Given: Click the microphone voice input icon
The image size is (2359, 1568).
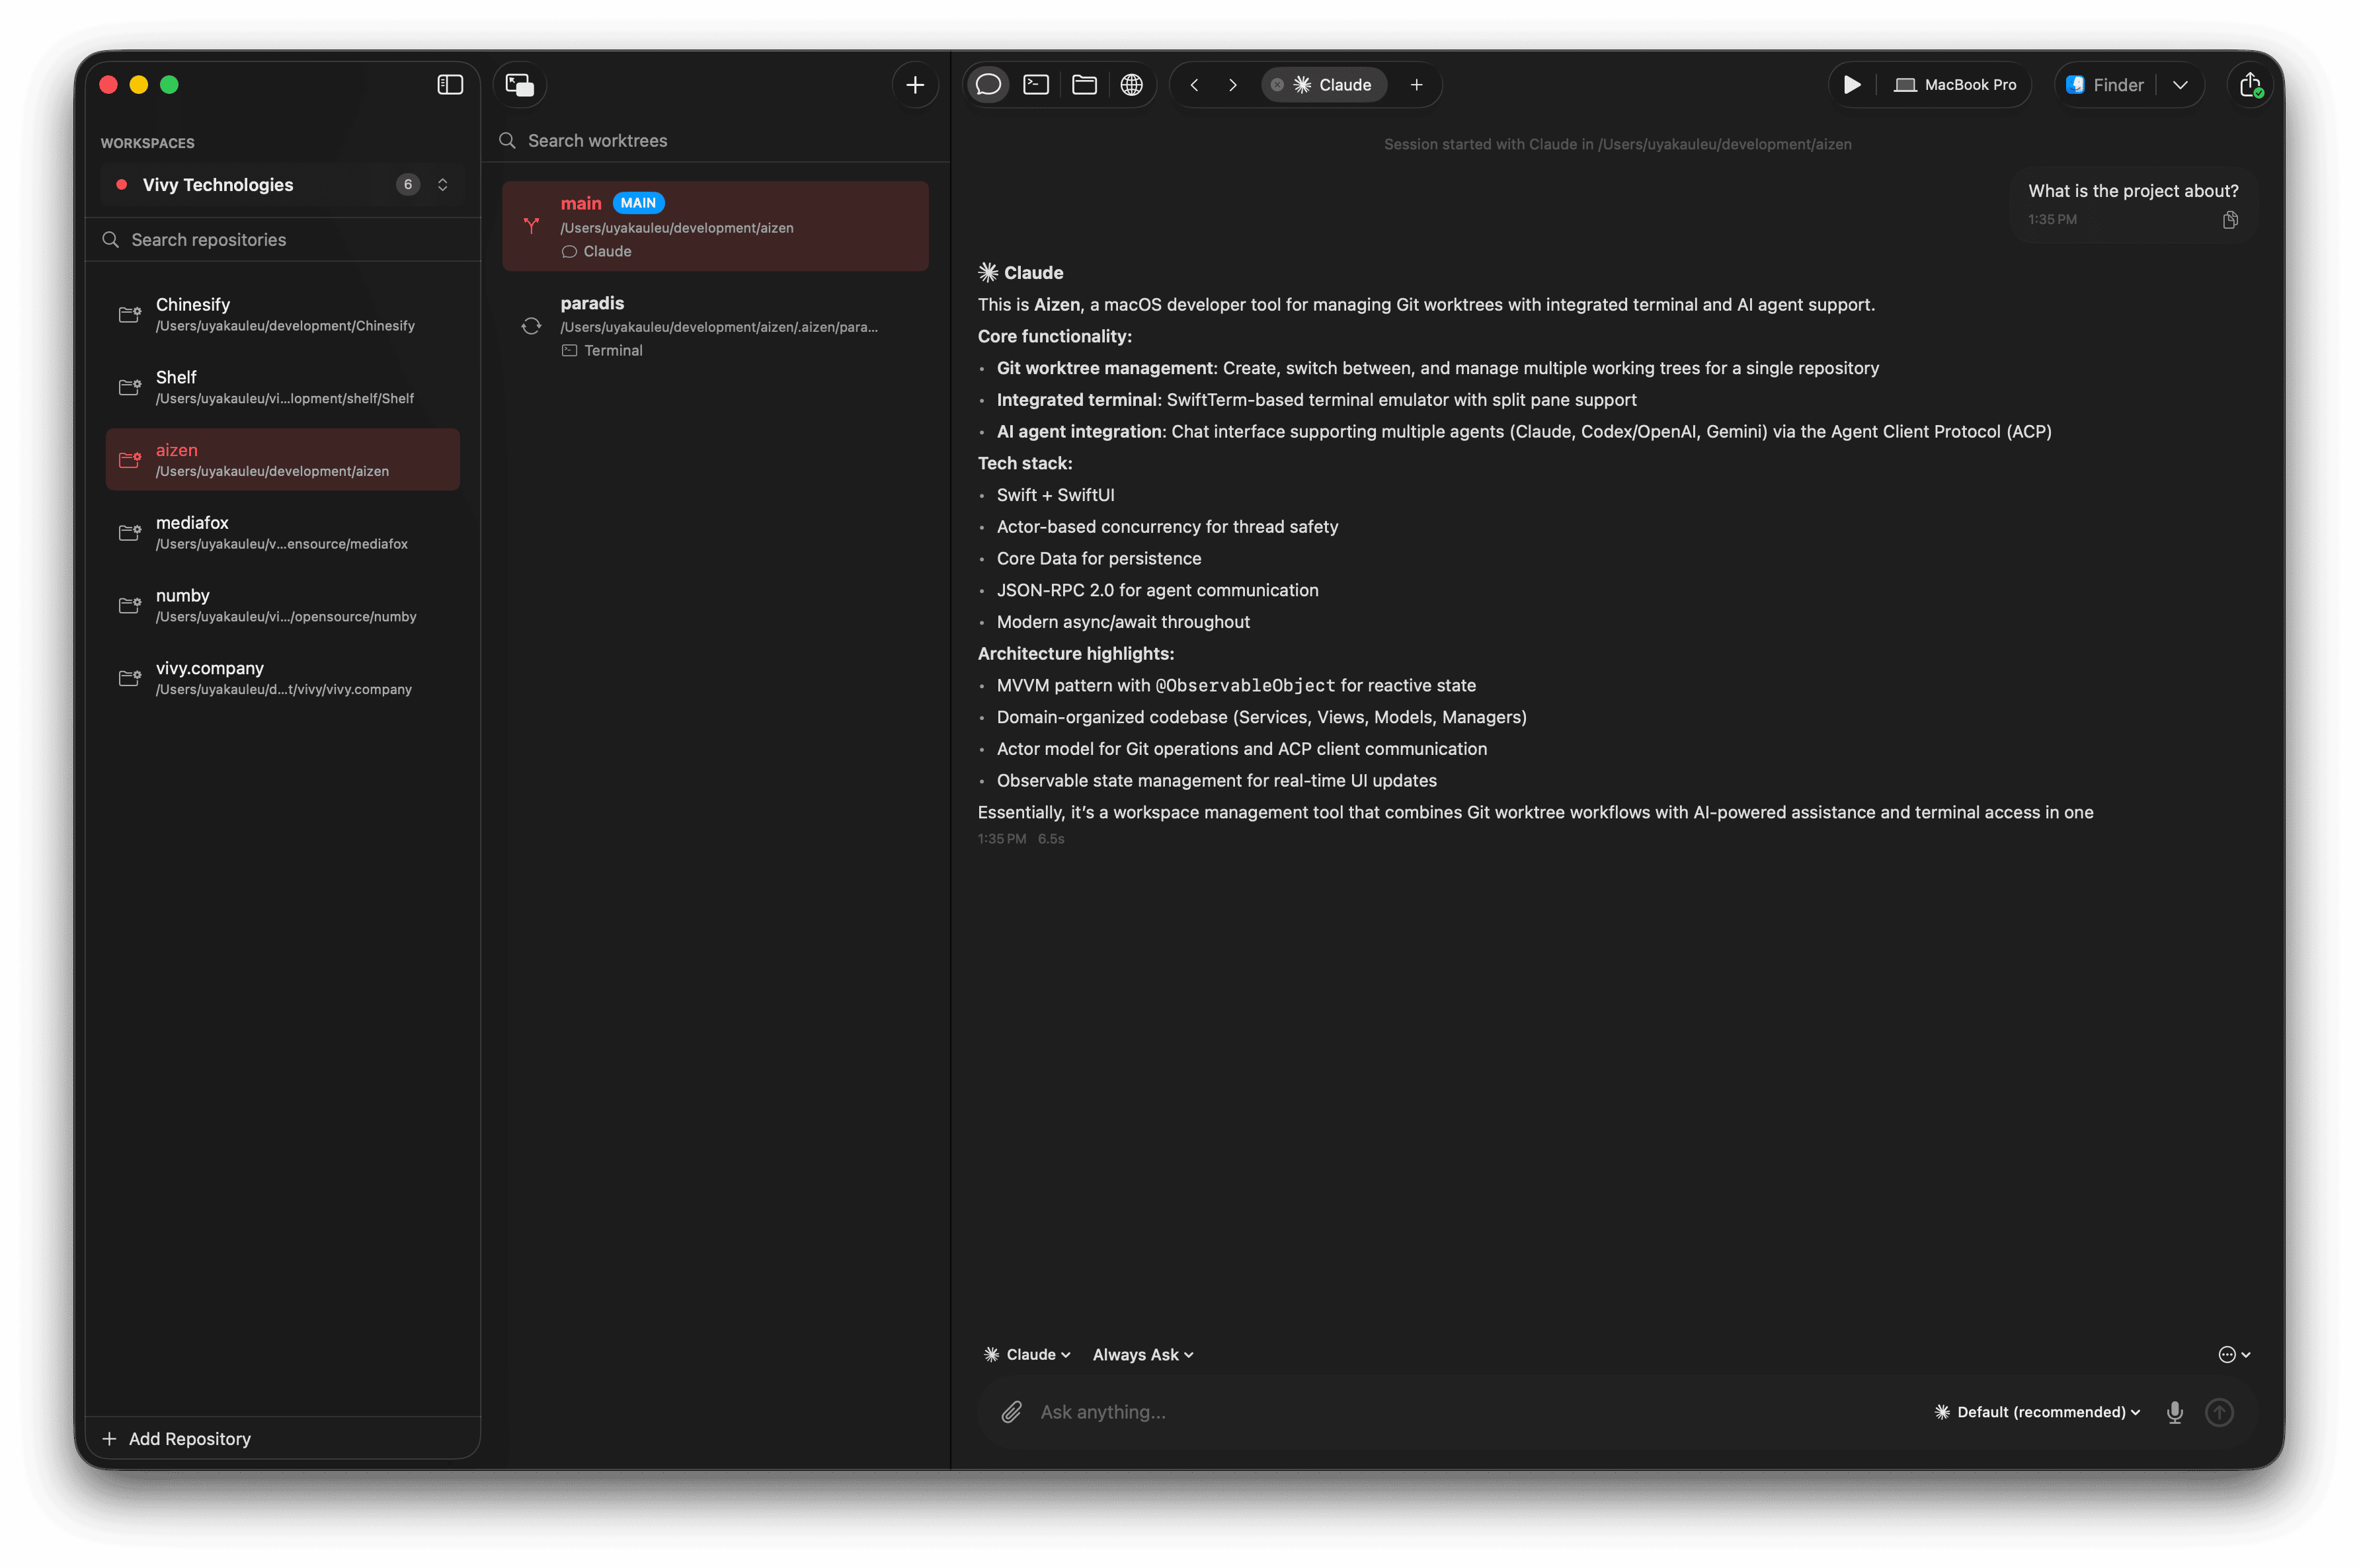Looking at the screenshot, I should click(2174, 1412).
